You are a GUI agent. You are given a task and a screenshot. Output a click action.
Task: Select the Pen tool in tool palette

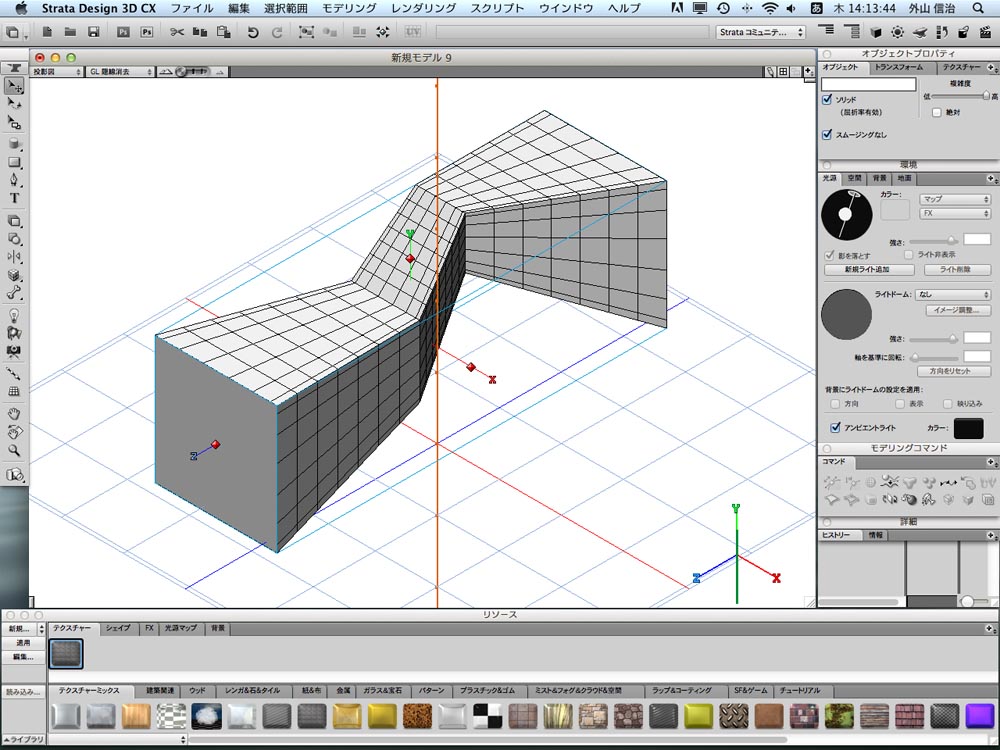(14, 180)
